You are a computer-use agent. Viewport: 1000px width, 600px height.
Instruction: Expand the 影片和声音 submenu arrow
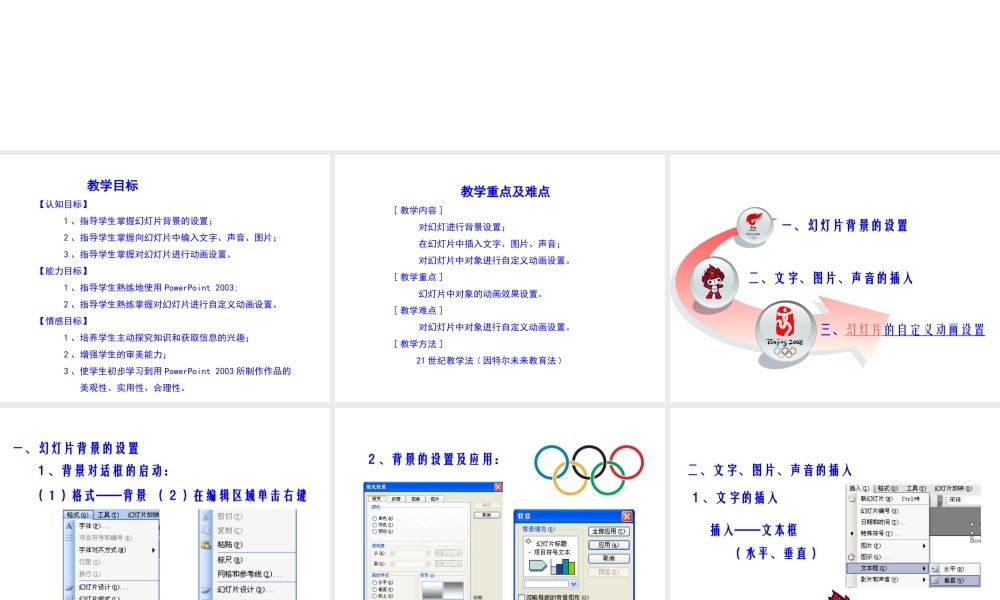pos(924,580)
